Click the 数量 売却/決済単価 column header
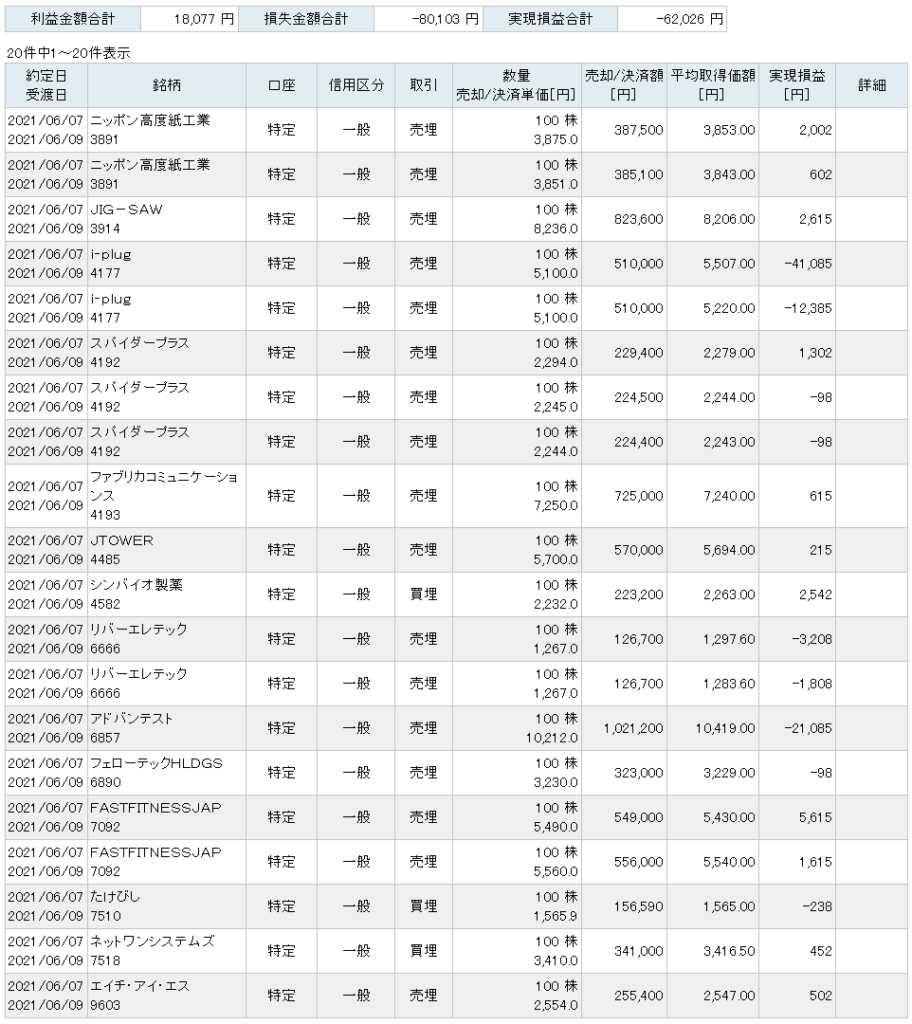 516,86
